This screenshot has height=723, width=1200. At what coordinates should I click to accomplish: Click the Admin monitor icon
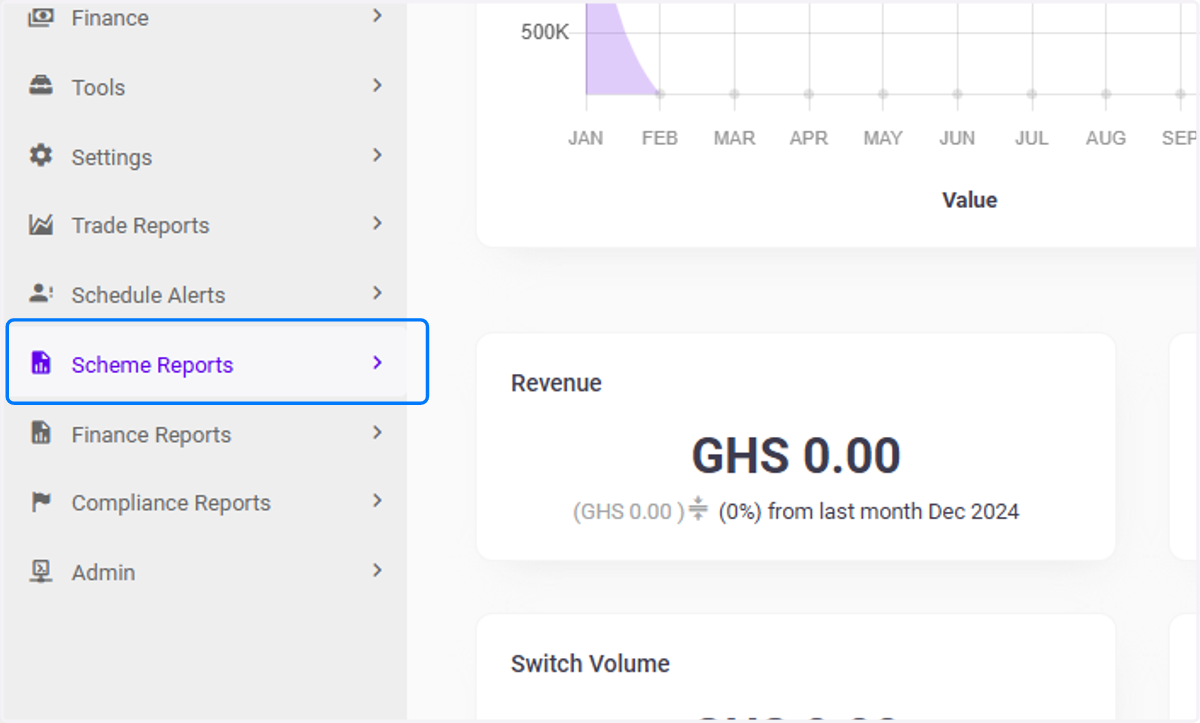pyautogui.click(x=41, y=571)
